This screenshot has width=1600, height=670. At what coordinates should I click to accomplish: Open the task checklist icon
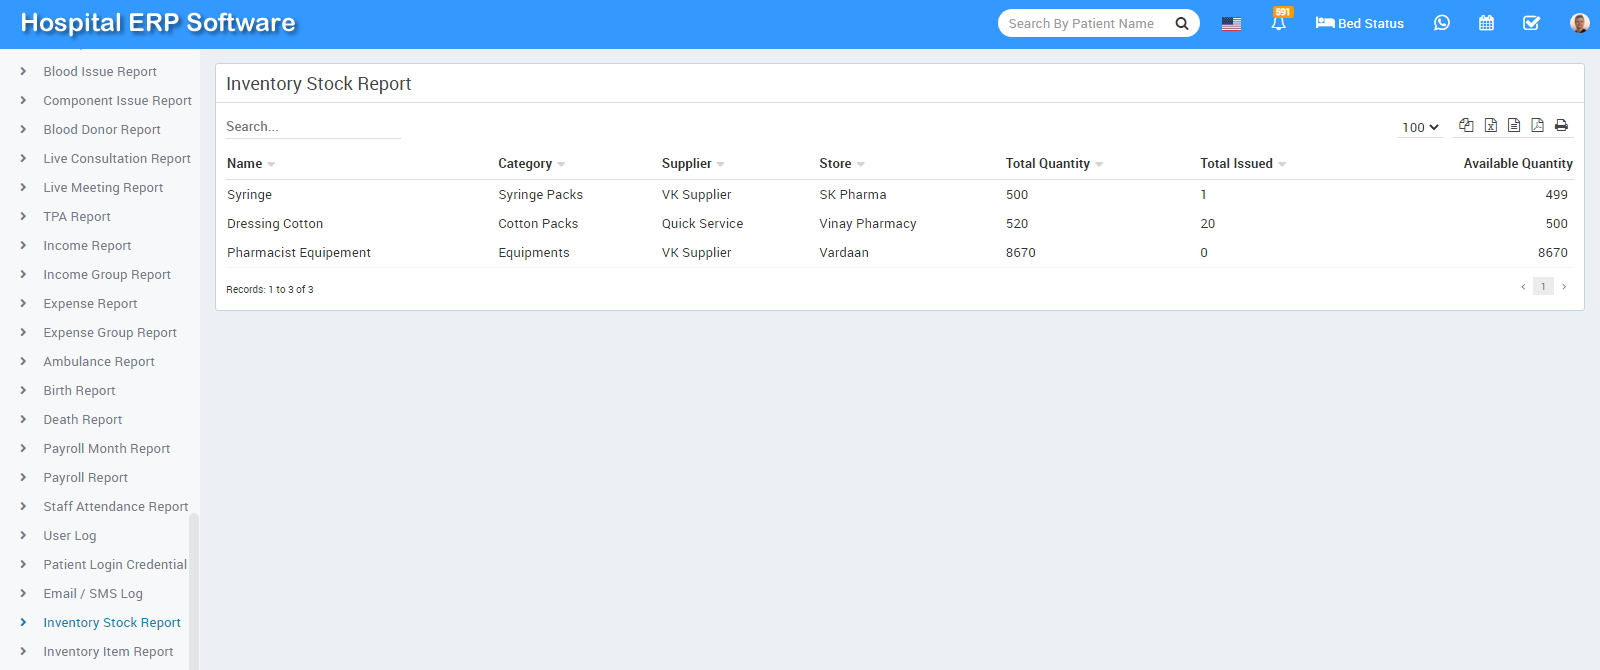pos(1531,23)
